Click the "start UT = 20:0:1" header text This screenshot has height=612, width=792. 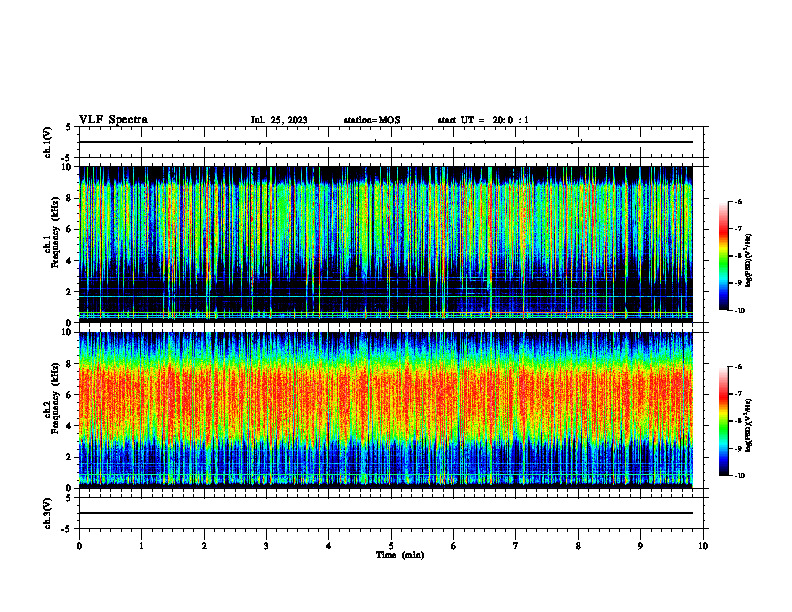pyautogui.click(x=483, y=120)
